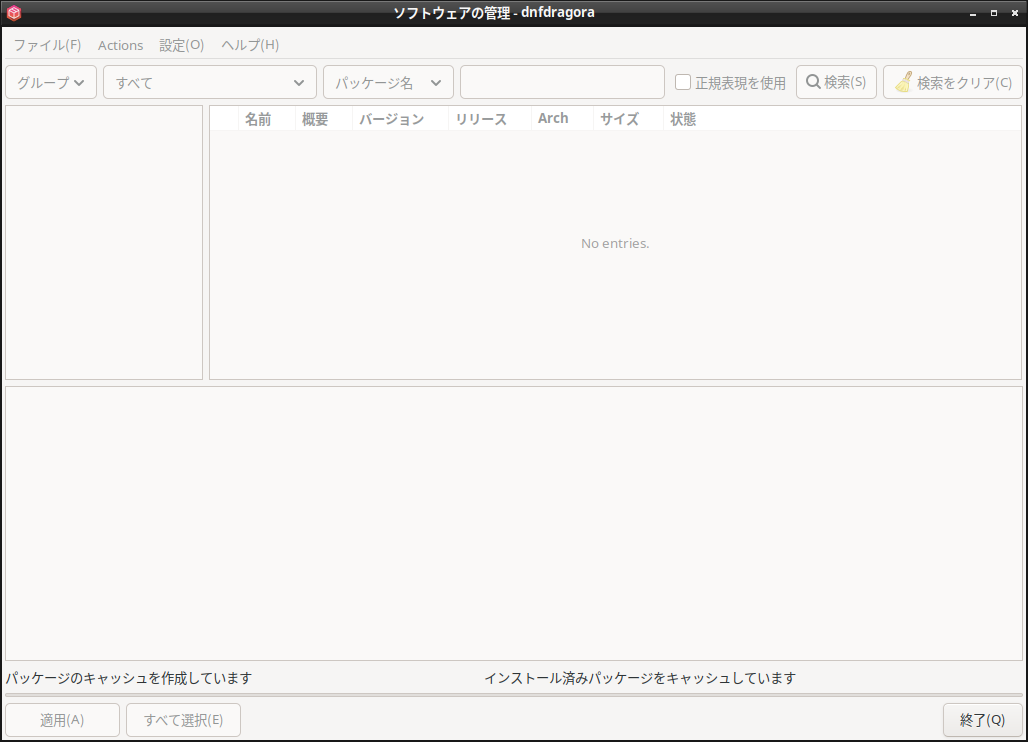The width and height of the screenshot is (1028, 742).
Task: Click the 検索(S) search button
Action: click(836, 82)
